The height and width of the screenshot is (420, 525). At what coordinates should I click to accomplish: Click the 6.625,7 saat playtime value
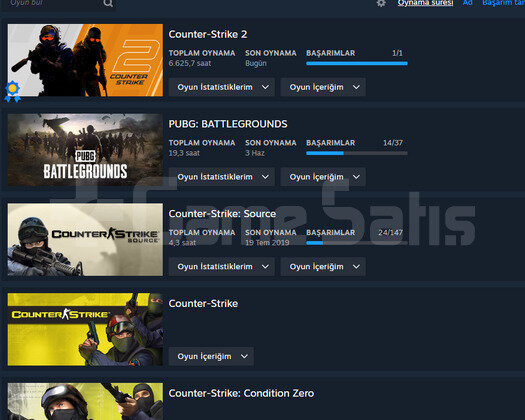tap(190, 63)
